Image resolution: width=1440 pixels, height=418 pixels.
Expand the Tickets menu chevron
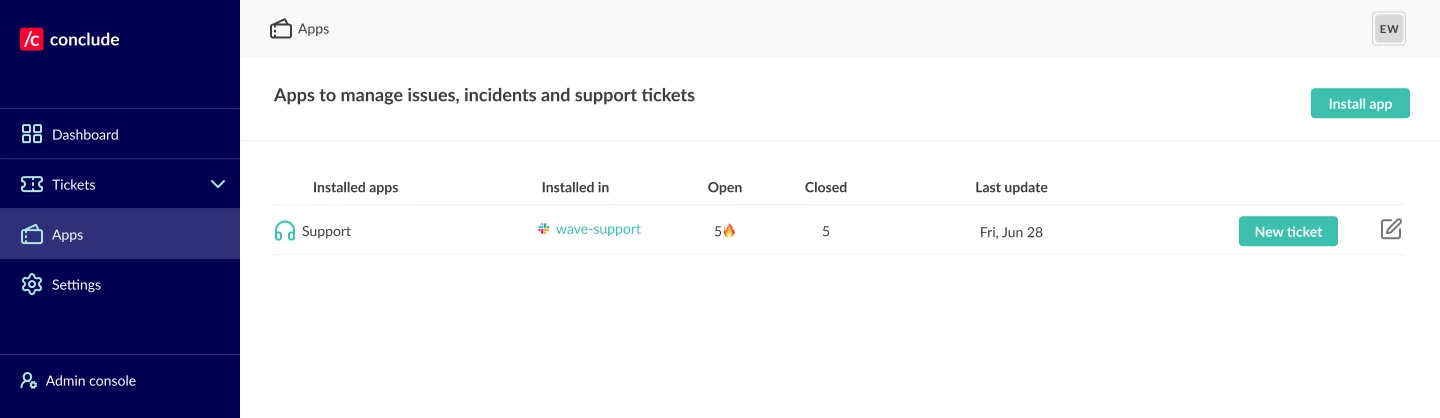pos(218,184)
